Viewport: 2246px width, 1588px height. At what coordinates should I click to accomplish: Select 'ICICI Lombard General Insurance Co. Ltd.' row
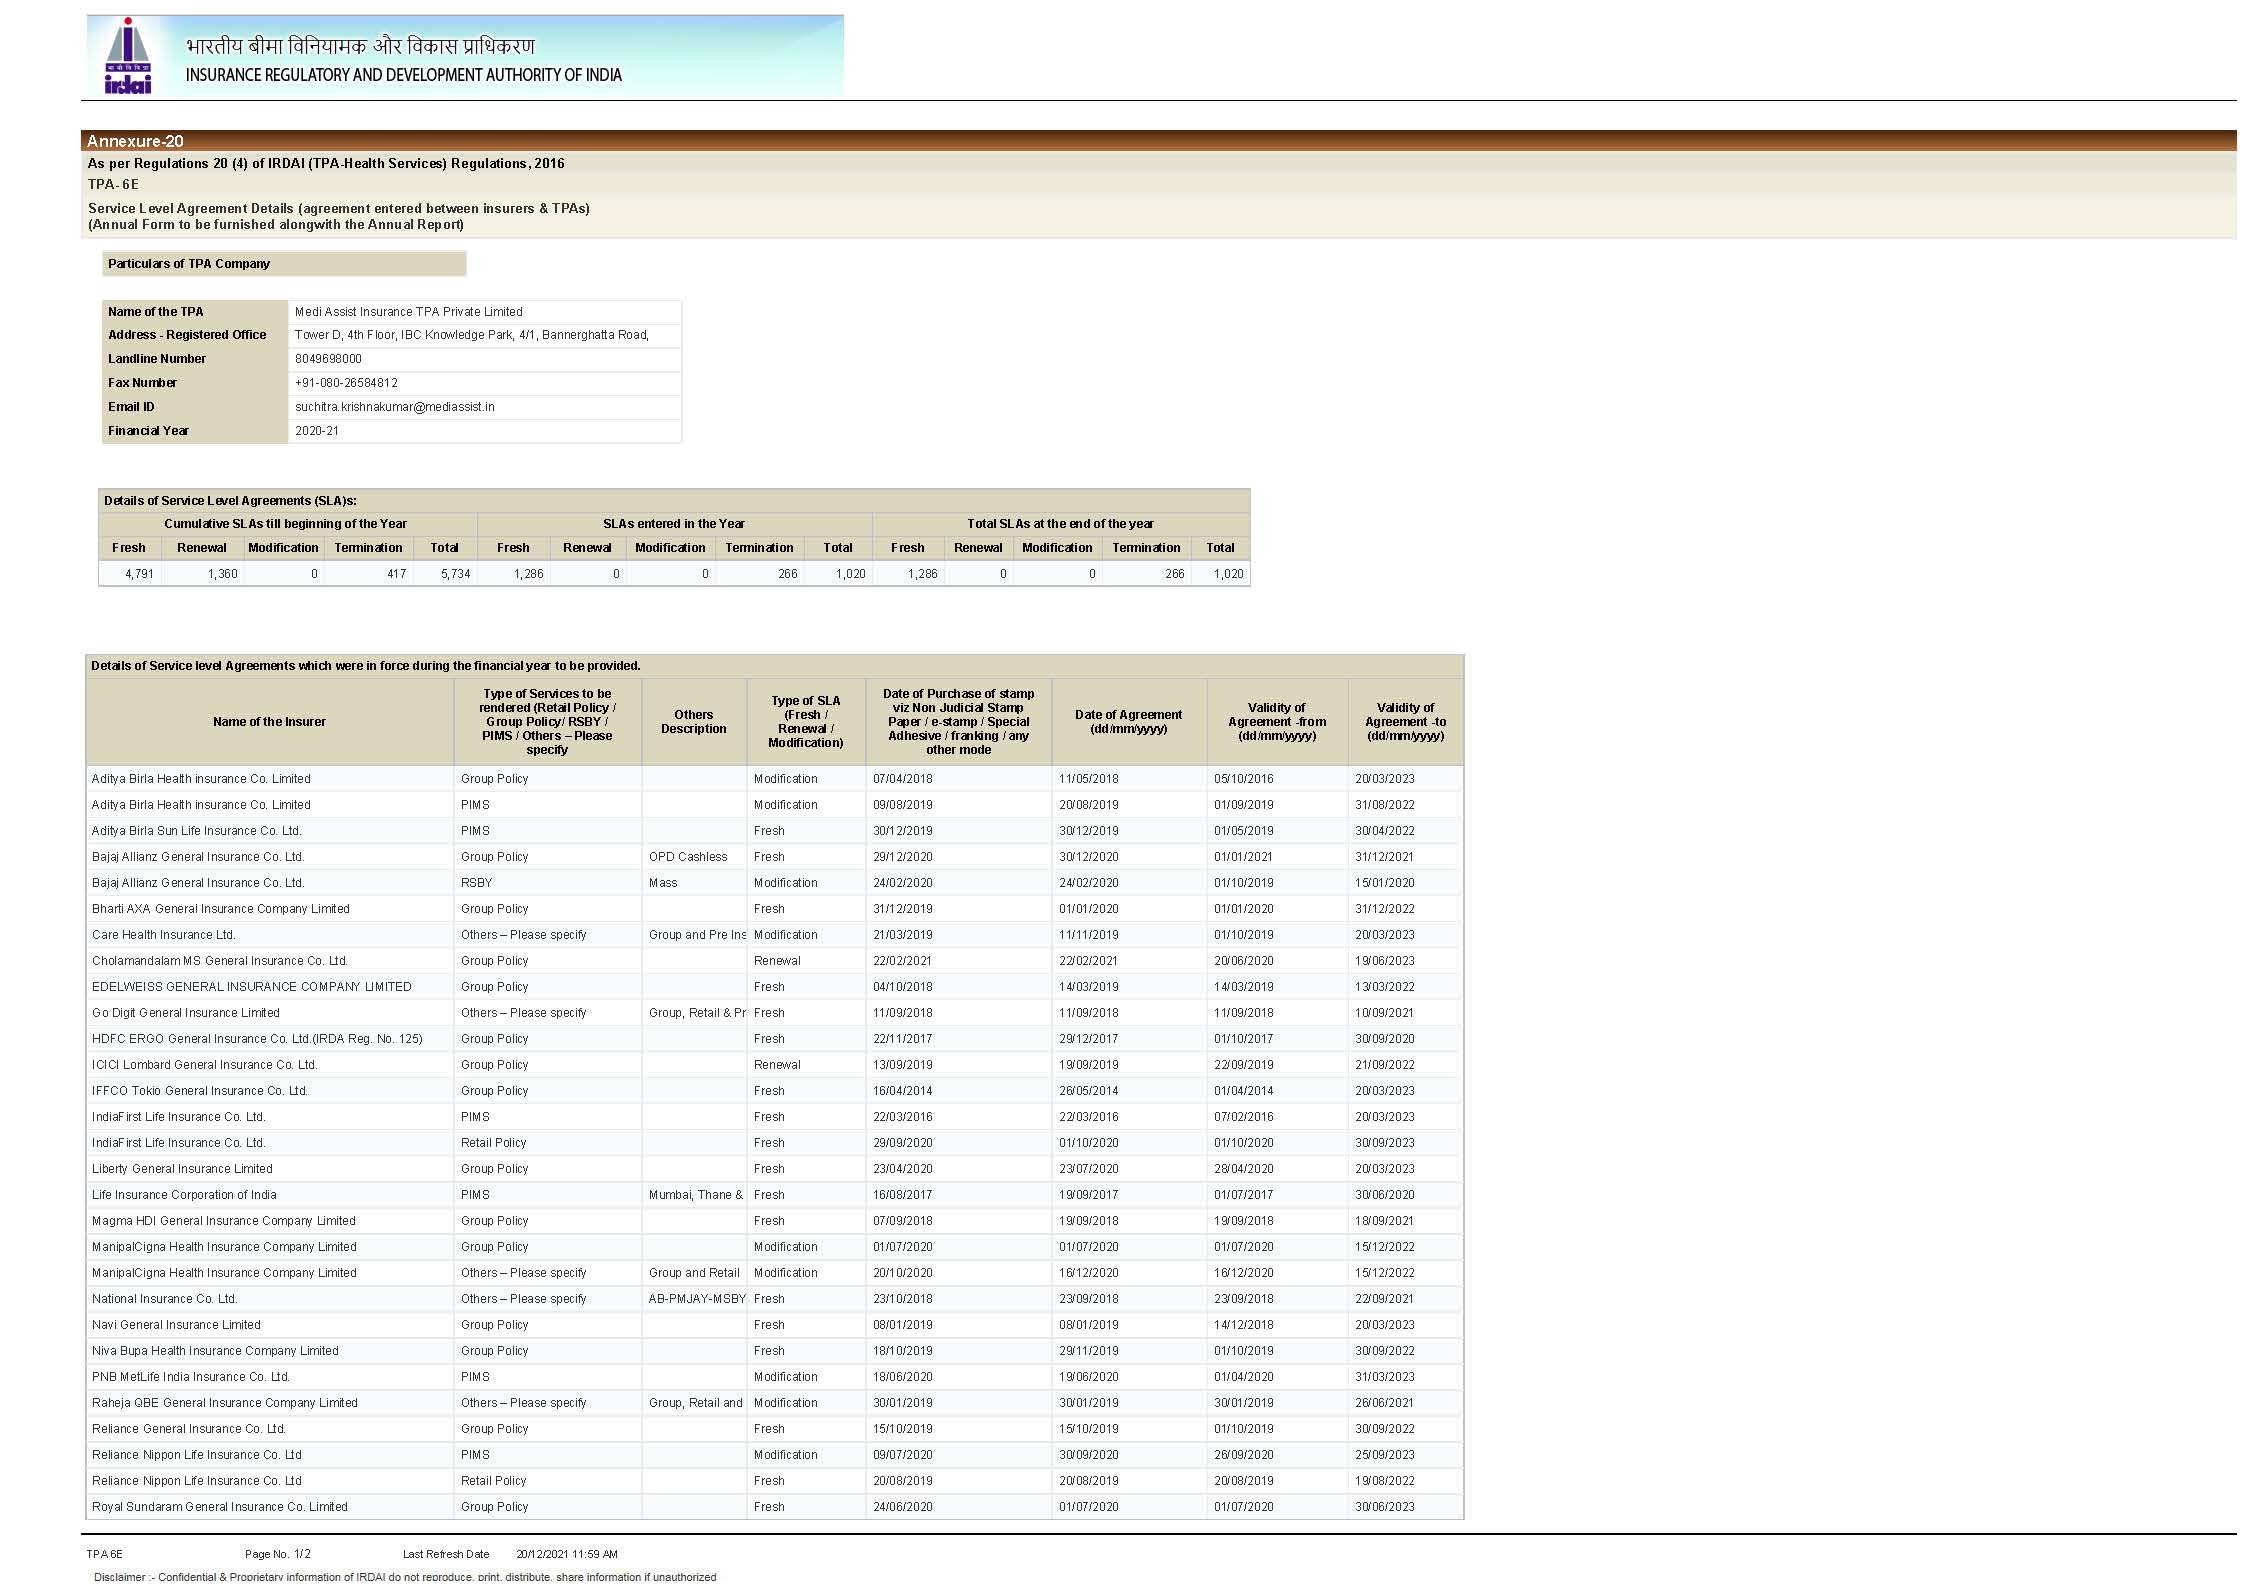tap(774, 1065)
